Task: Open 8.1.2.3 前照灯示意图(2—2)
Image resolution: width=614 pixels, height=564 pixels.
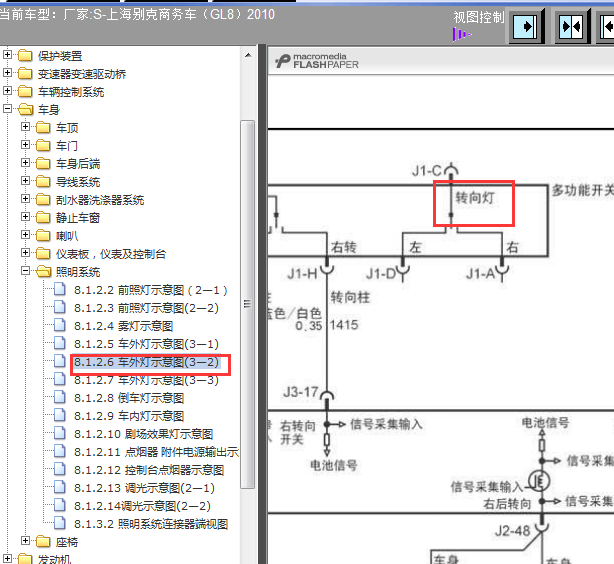Action: [x=146, y=308]
